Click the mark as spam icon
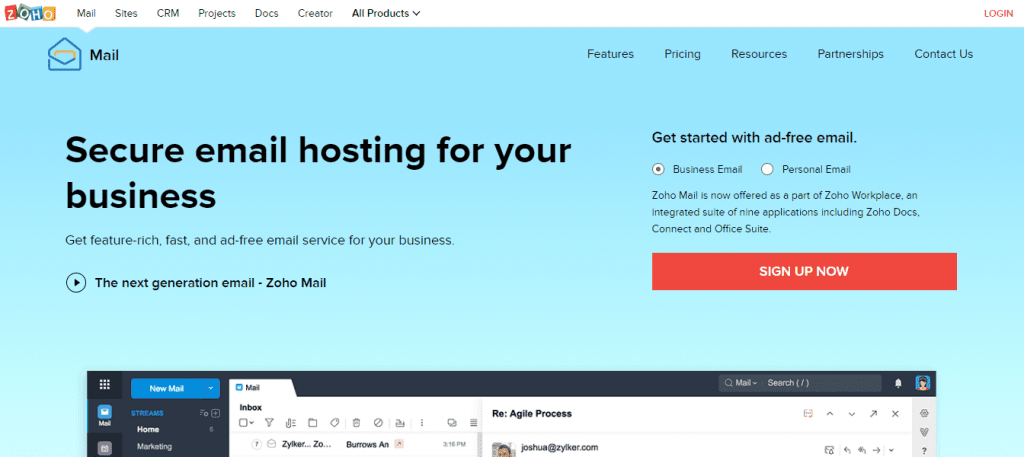The width and height of the screenshot is (1024, 457). [x=378, y=422]
